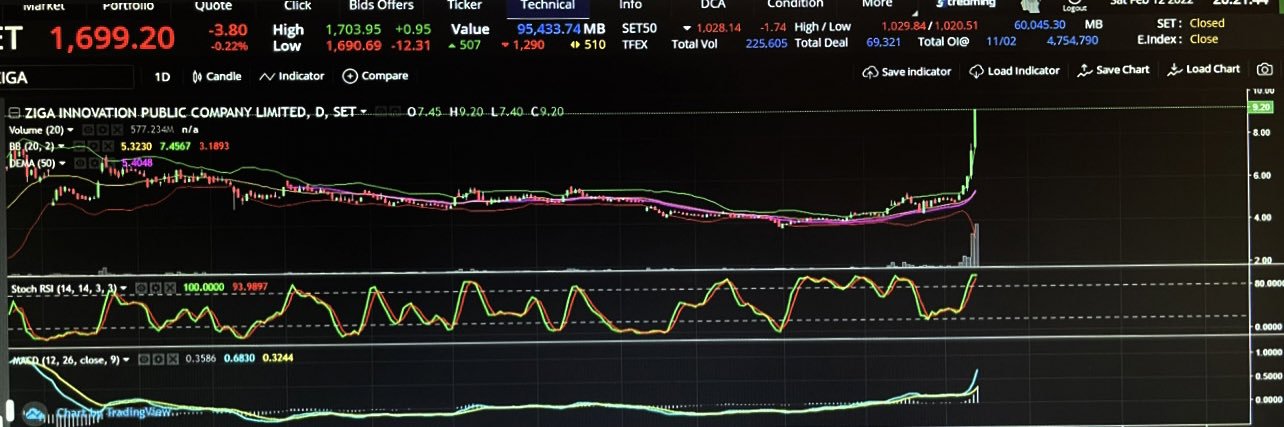This screenshot has width=1284, height=427.
Task: Open the MACD settings icon
Action: (x=158, y=359)
